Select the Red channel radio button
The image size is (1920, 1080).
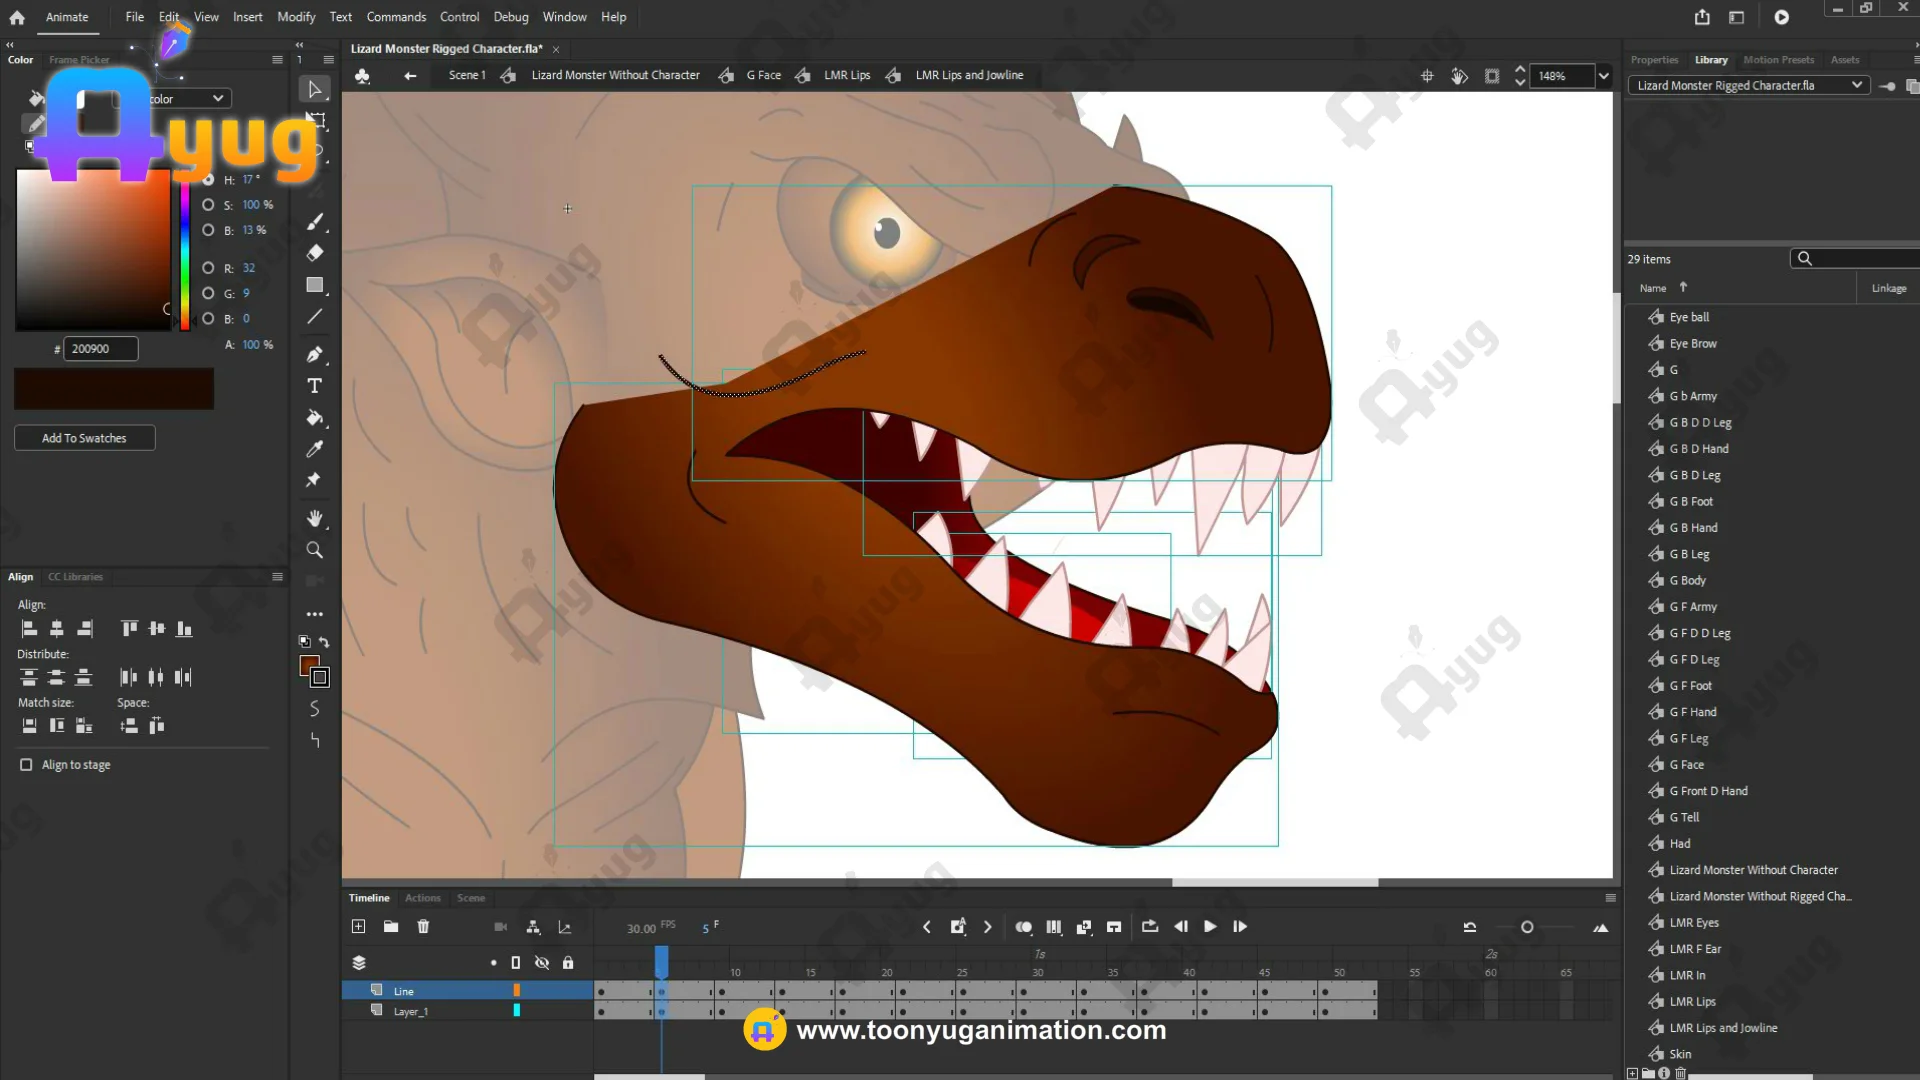click(208, 268)
